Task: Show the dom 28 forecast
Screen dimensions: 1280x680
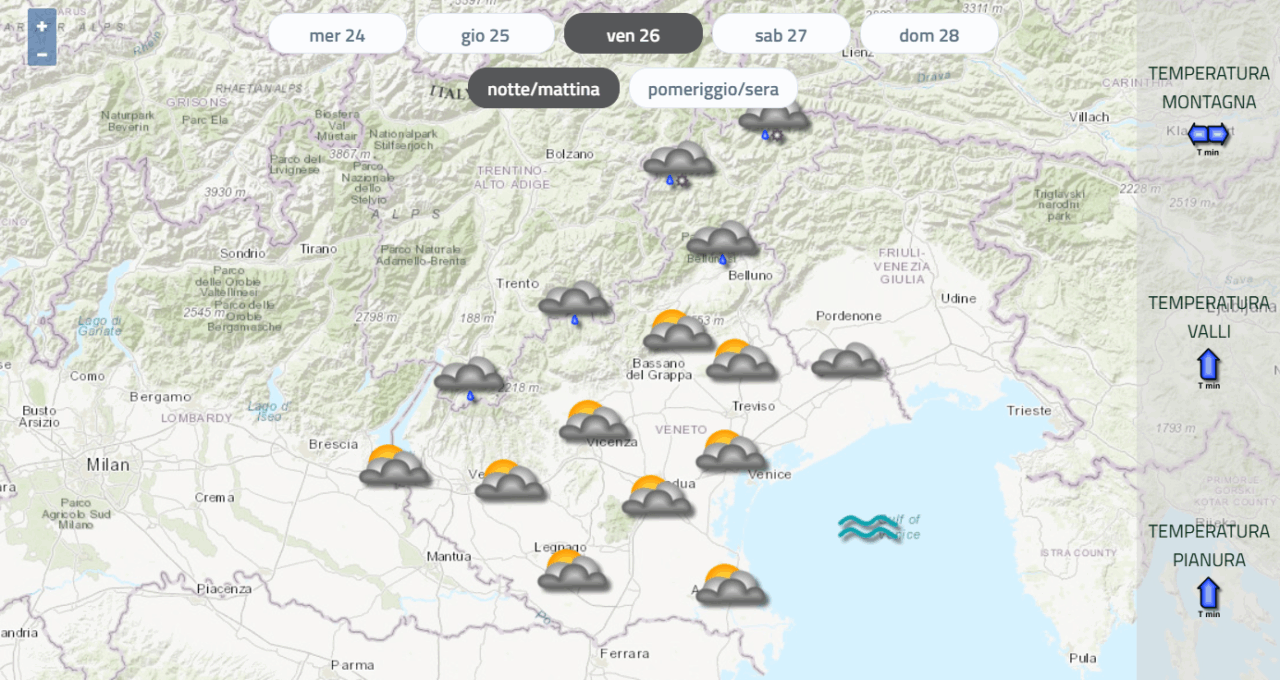Action: point(929,35)
